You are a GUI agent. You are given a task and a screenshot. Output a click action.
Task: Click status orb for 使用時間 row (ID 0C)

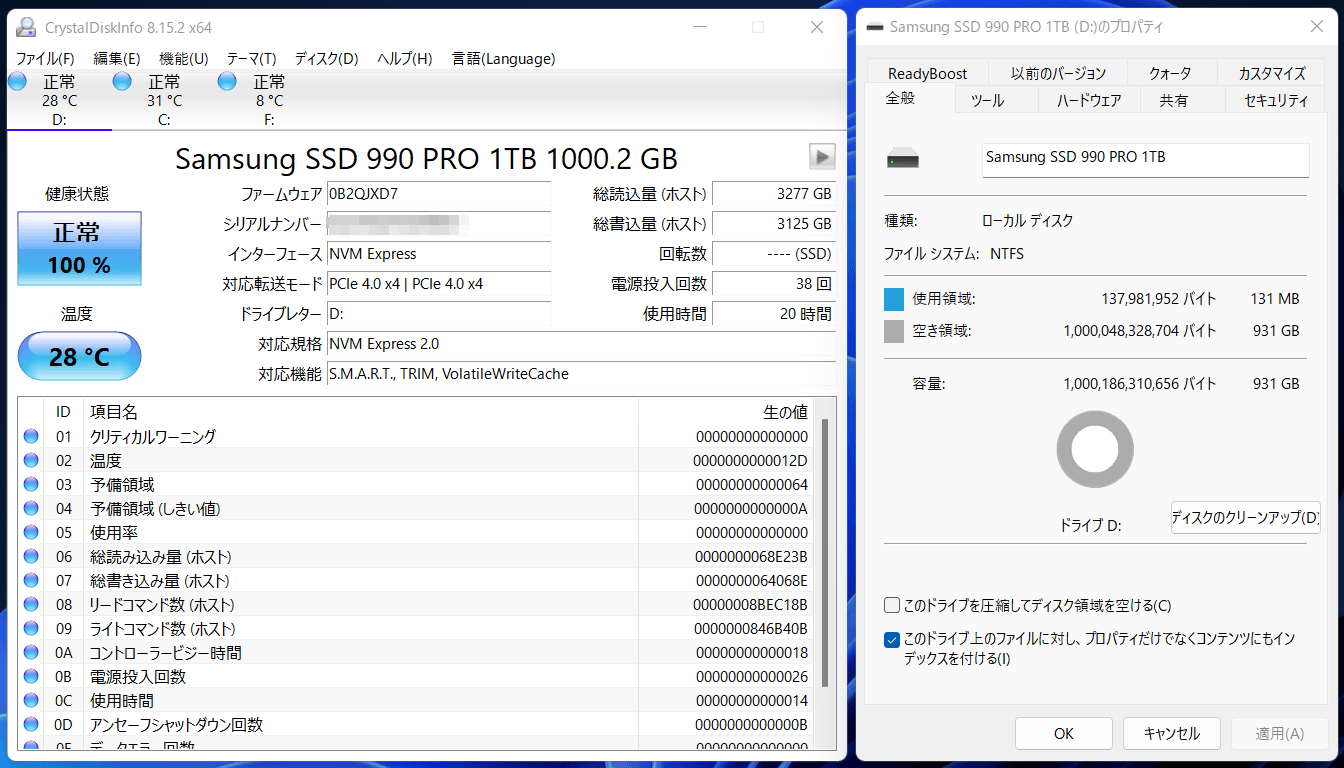pos(31,700)
